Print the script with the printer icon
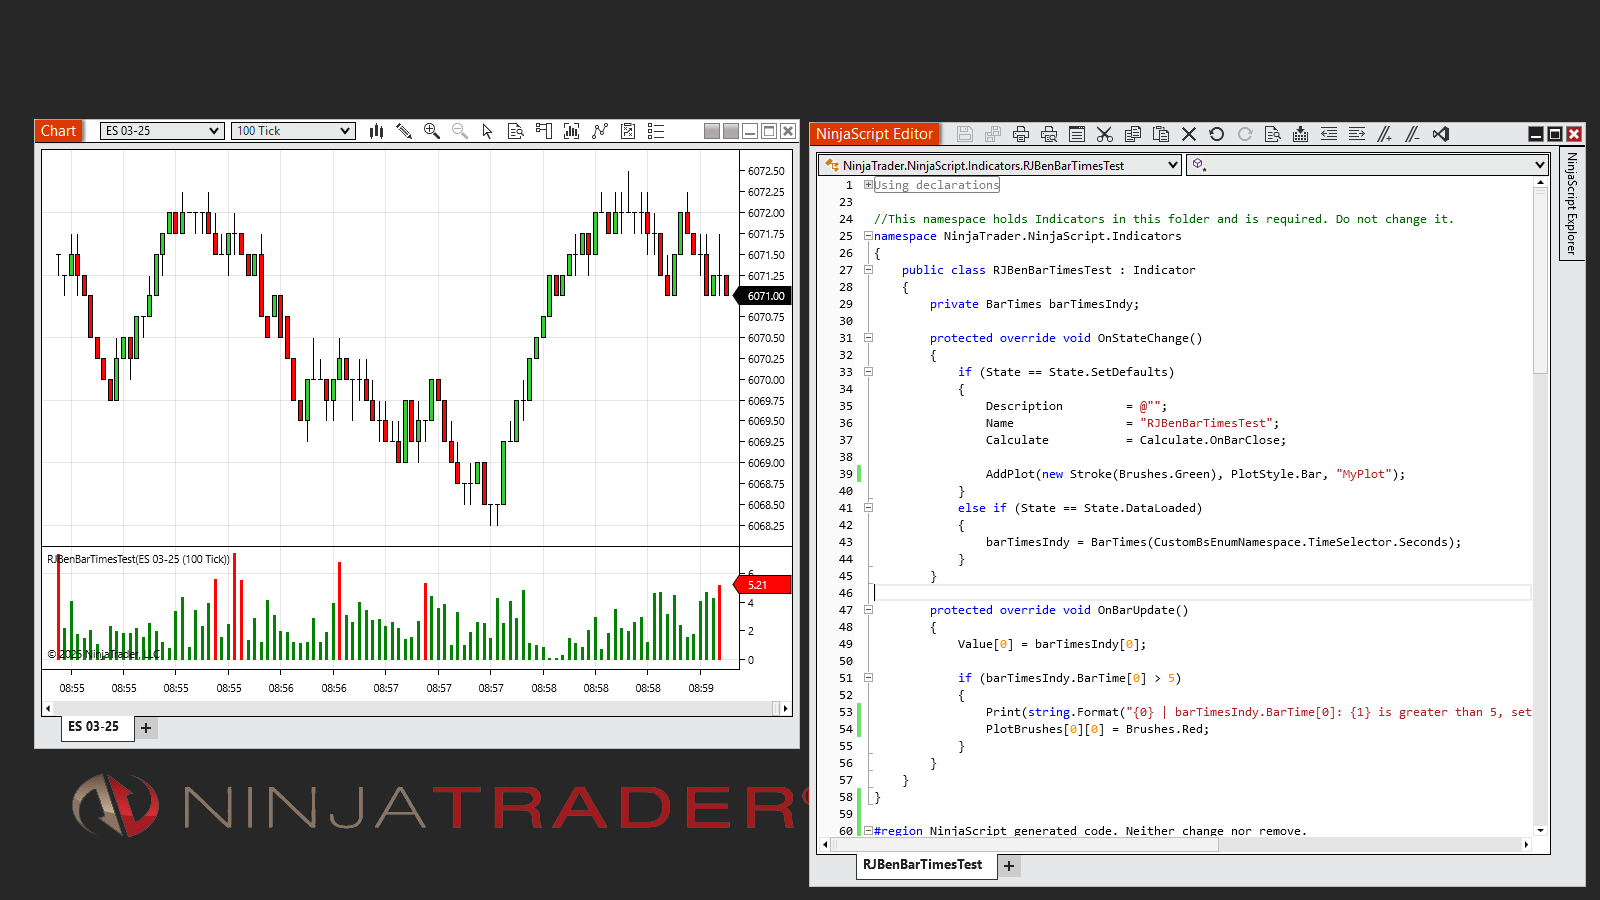 coord(1021,134)
